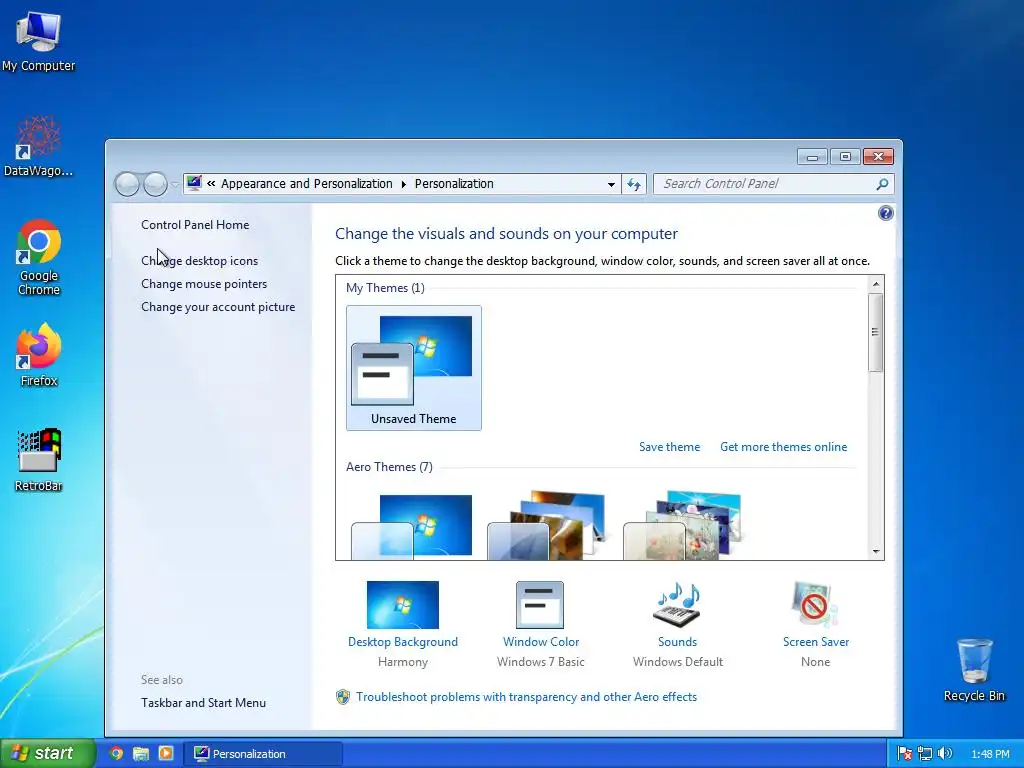
Task: Select the Google Chrome desktop shortcut
Action: (x=39, y=257)
